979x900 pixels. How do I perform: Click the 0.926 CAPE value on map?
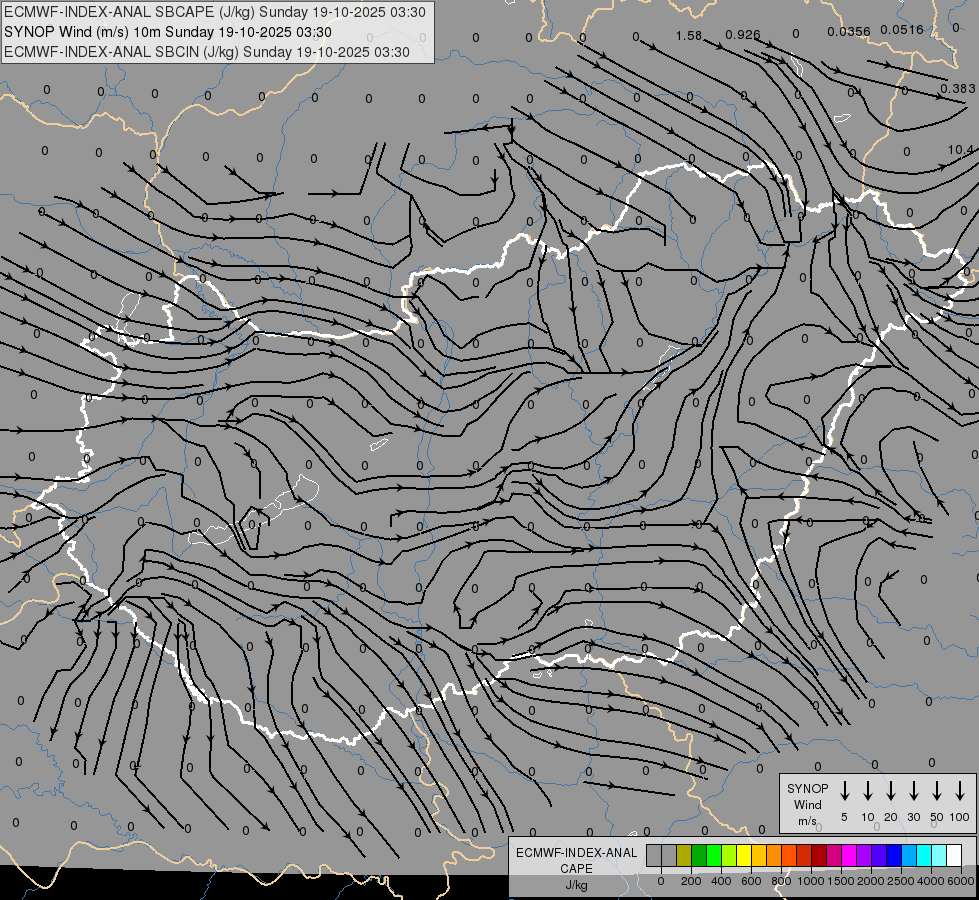(742, 34)
